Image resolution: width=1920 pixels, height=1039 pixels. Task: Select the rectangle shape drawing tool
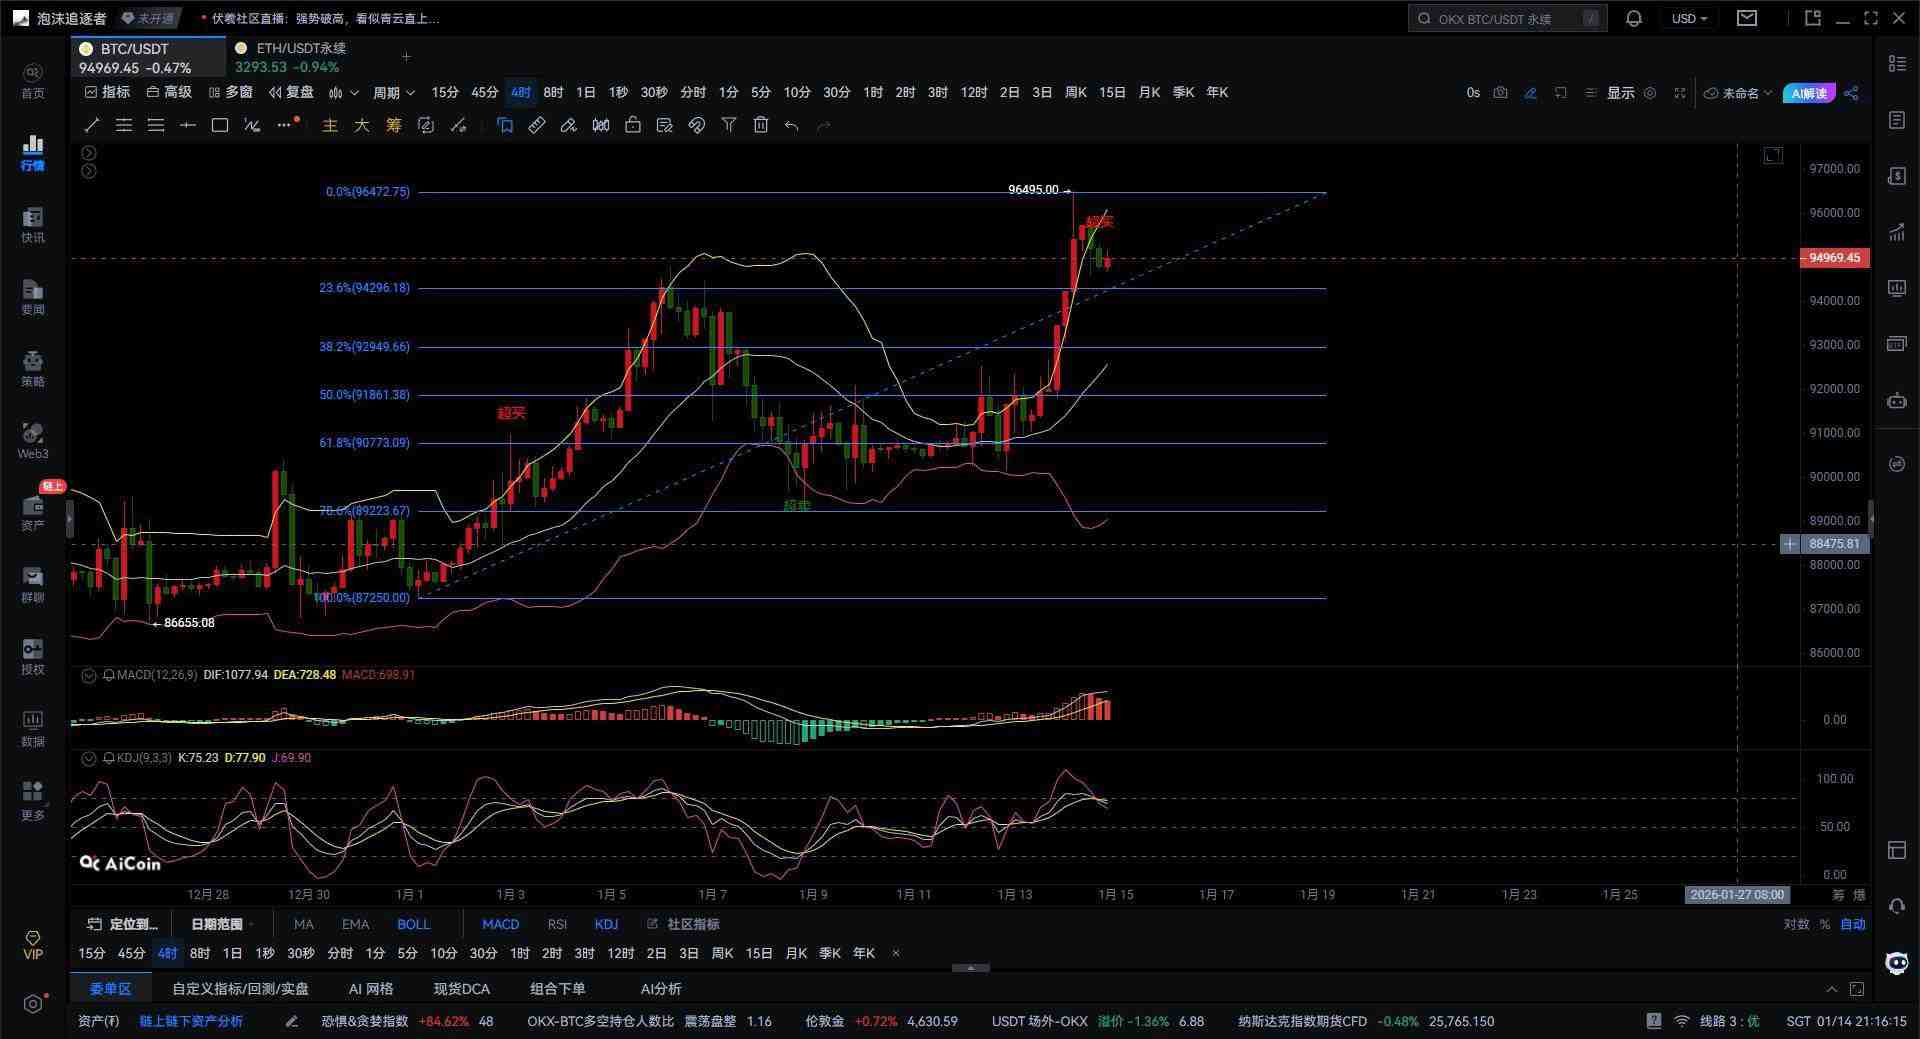[220, 125]
